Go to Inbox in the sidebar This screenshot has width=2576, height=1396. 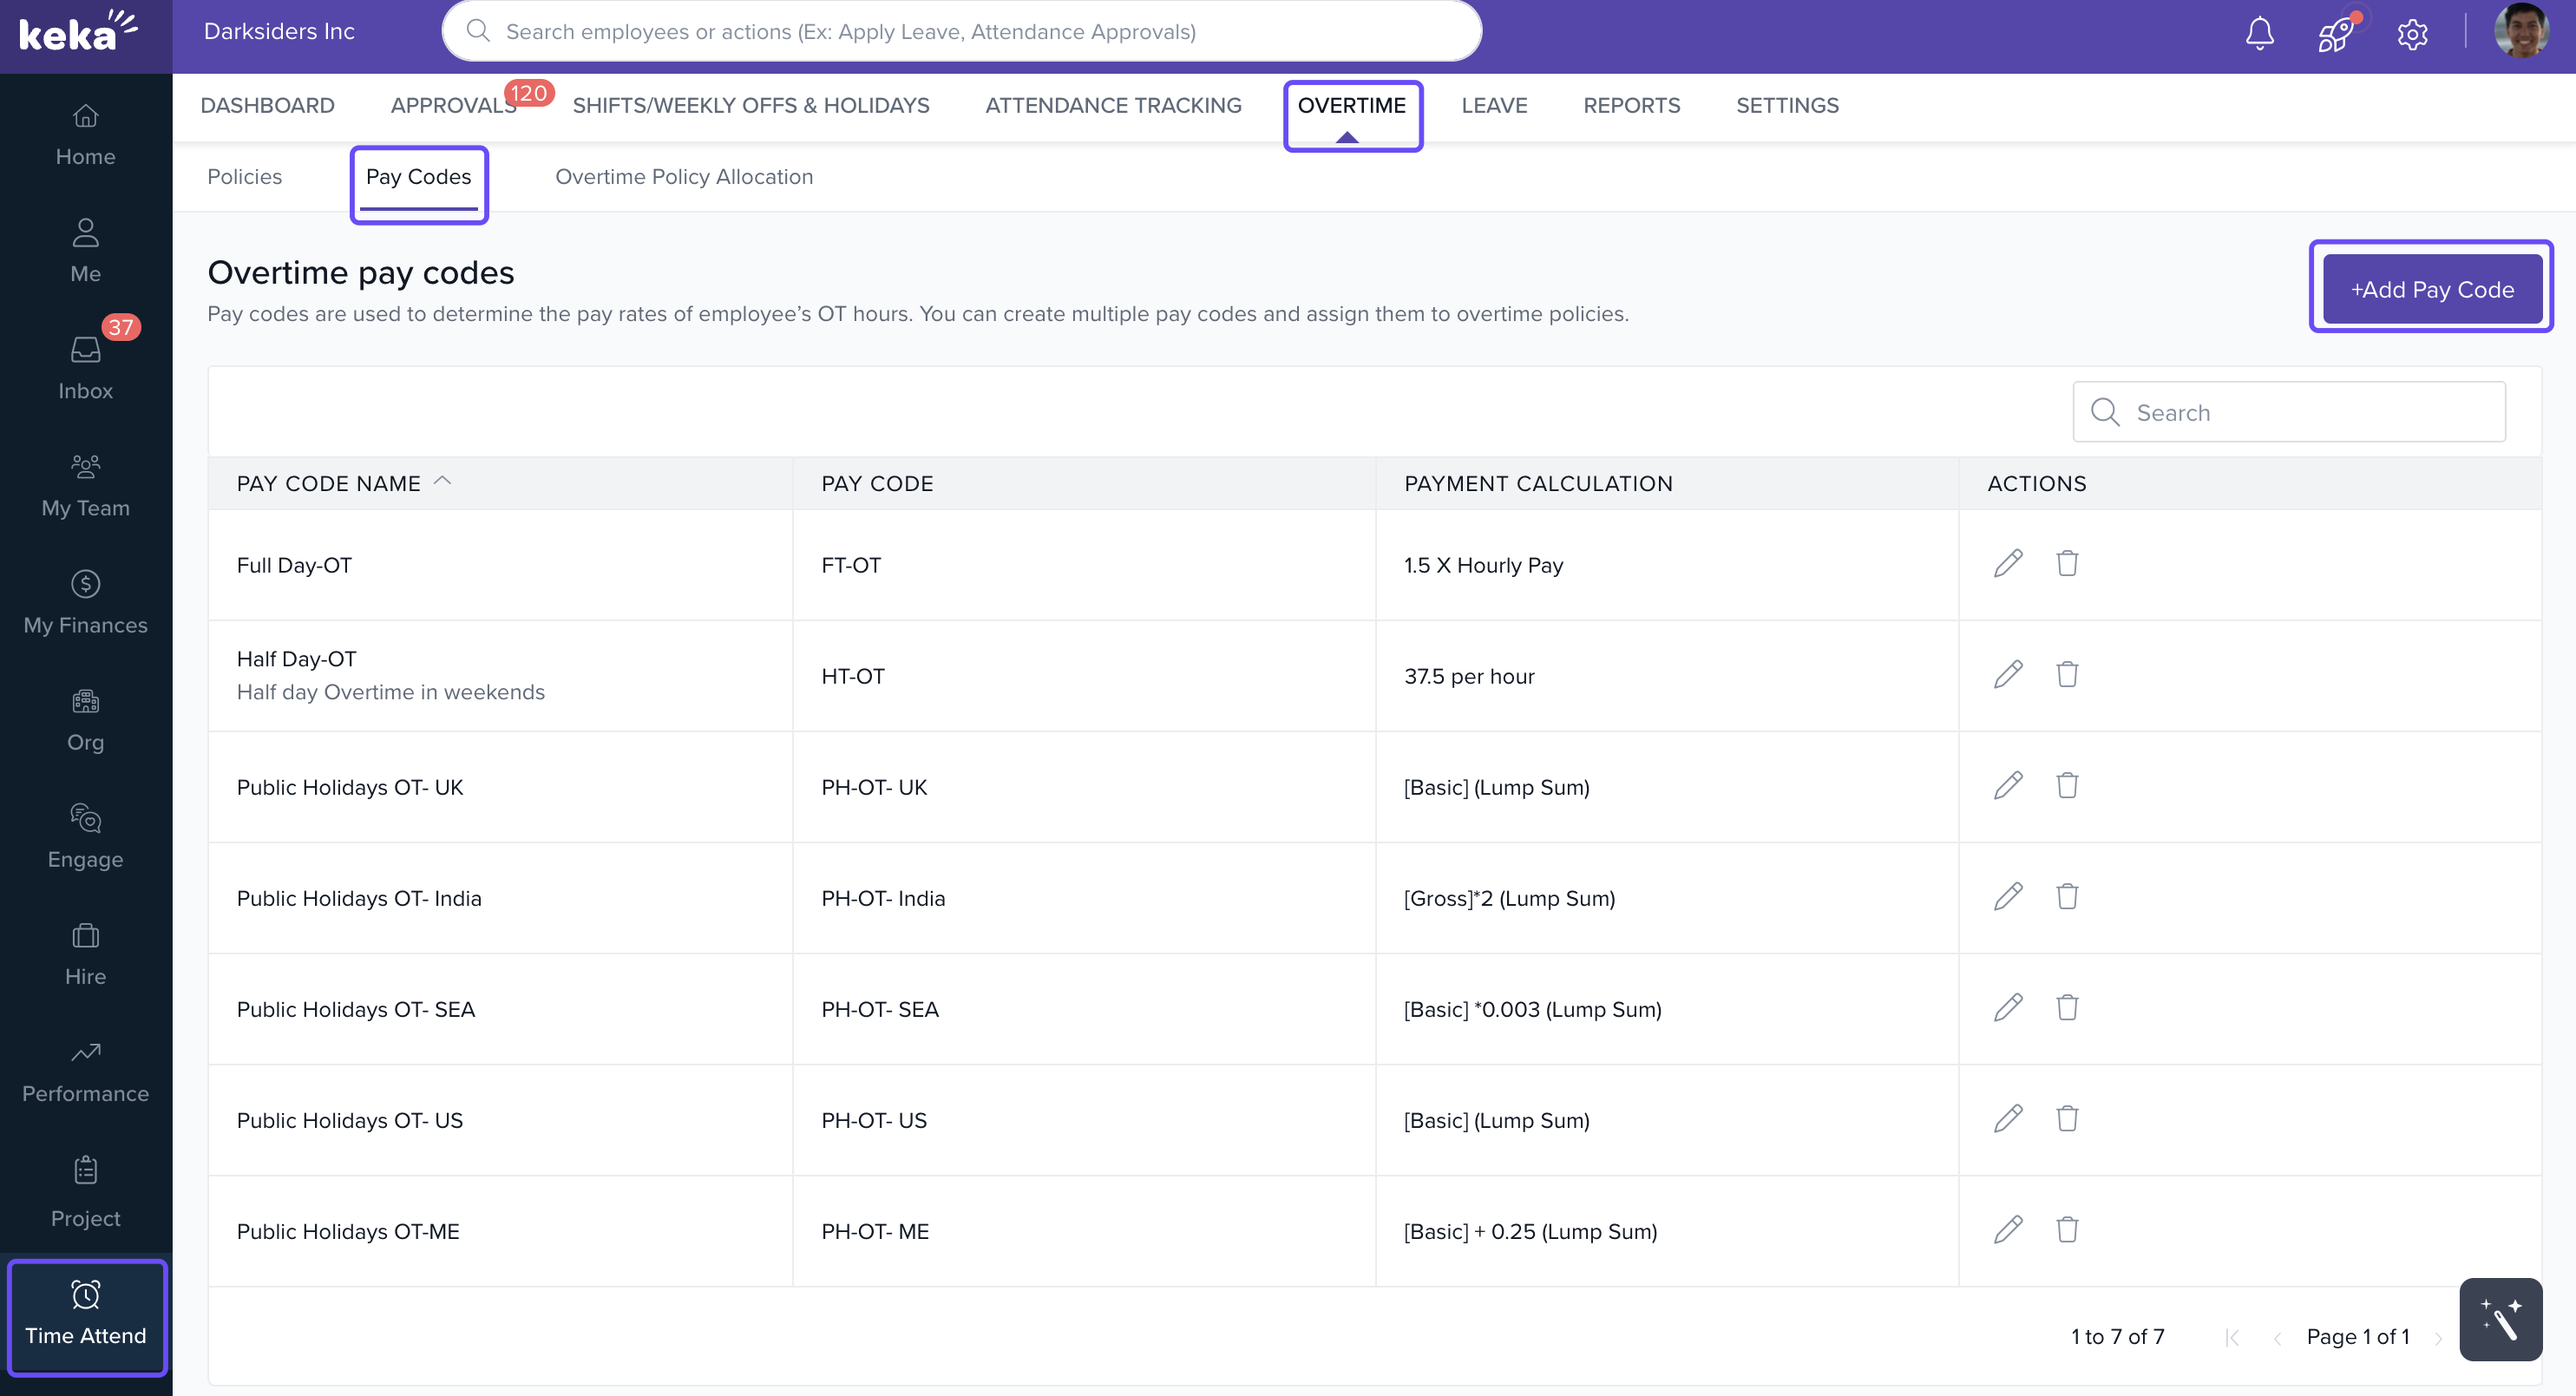click(85, 367)
